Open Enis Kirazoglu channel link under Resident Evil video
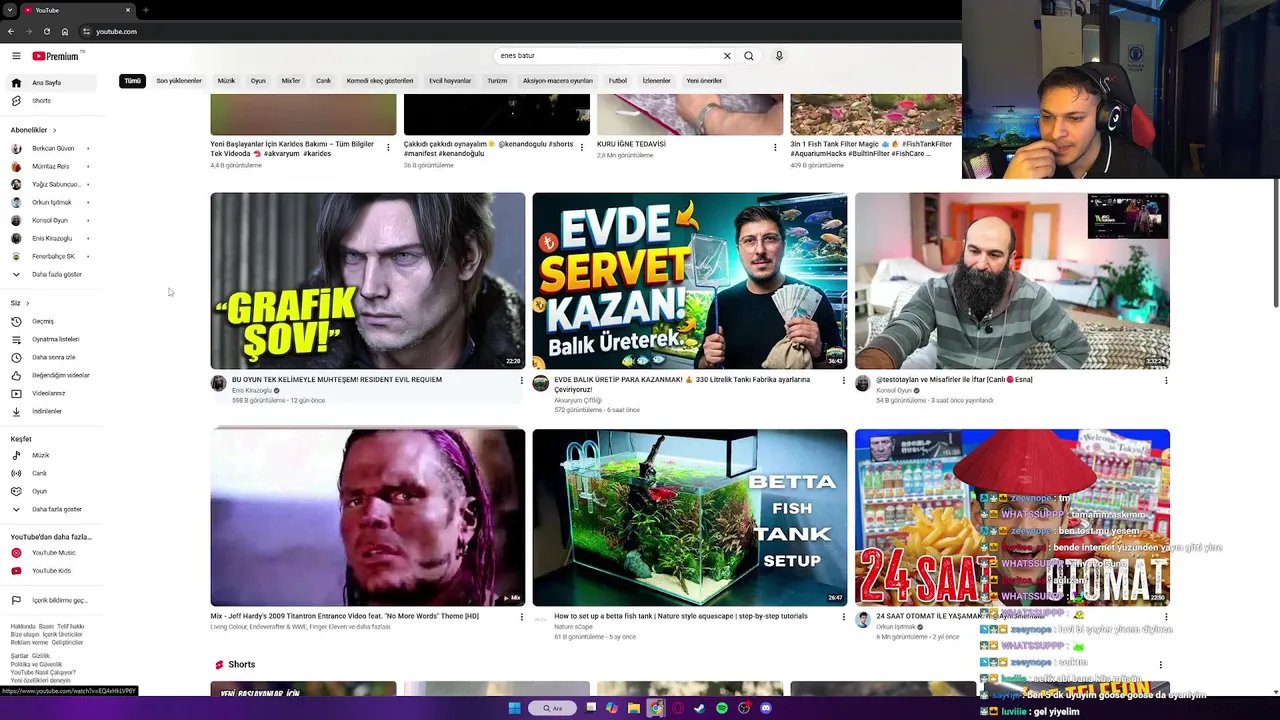The width and height of the screenshot is (1280, 720). (253, 390)
